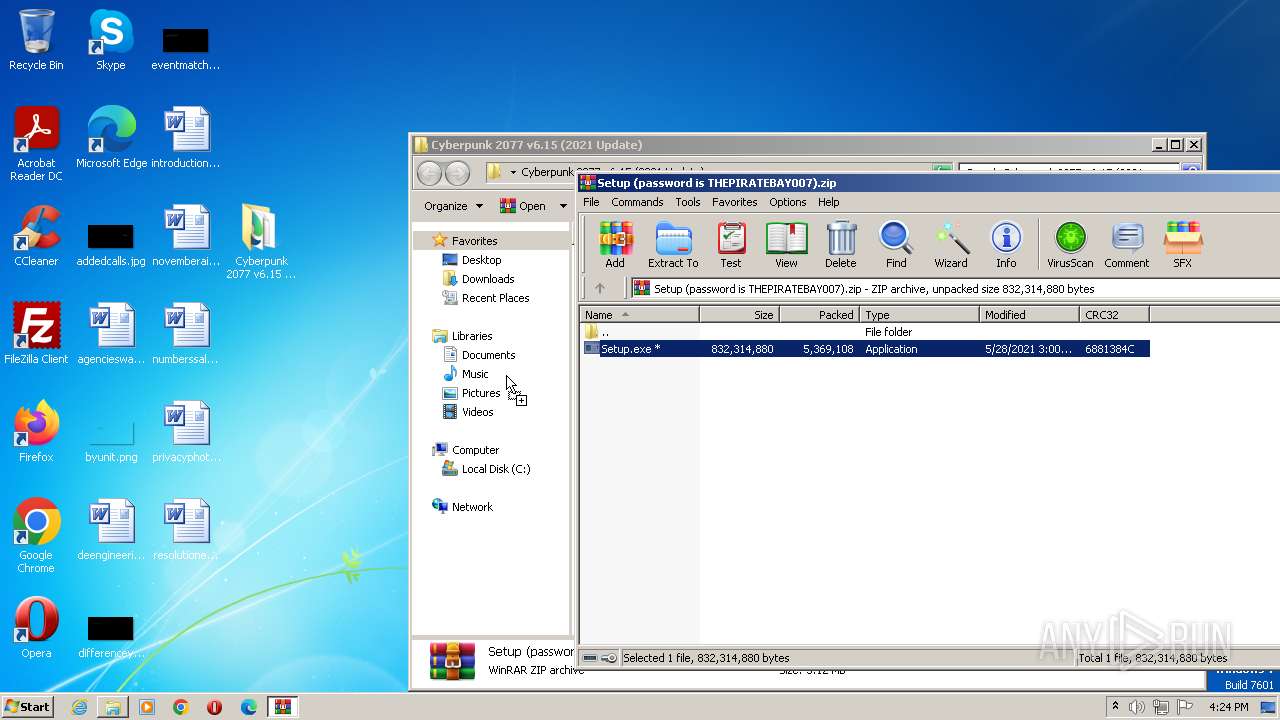Click the VirusScan green bug icon
This screenshot has height=720, width=1280.
[x=1070, y=245]
